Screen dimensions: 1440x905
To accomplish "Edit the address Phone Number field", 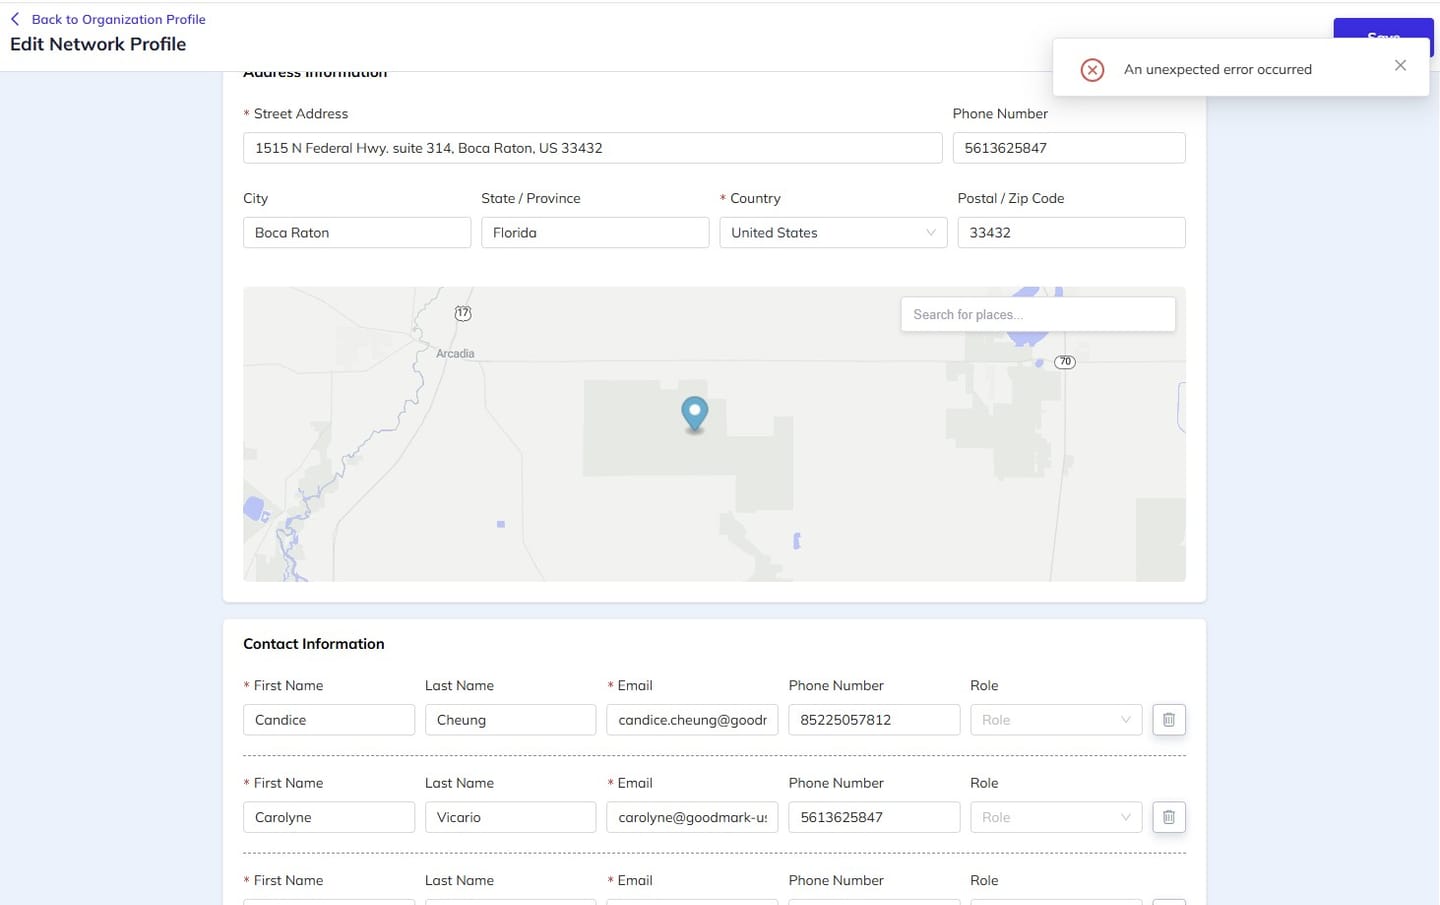I will coord(1069,148).
